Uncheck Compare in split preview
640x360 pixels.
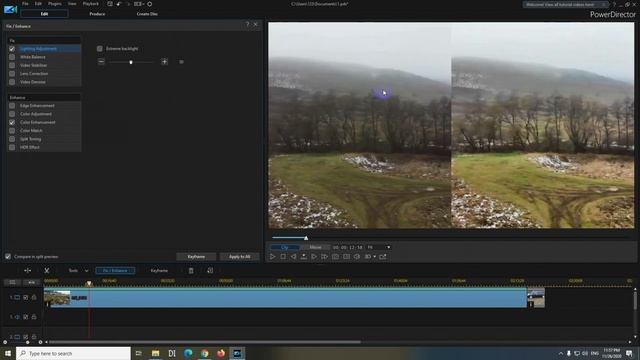click(8, 257)
